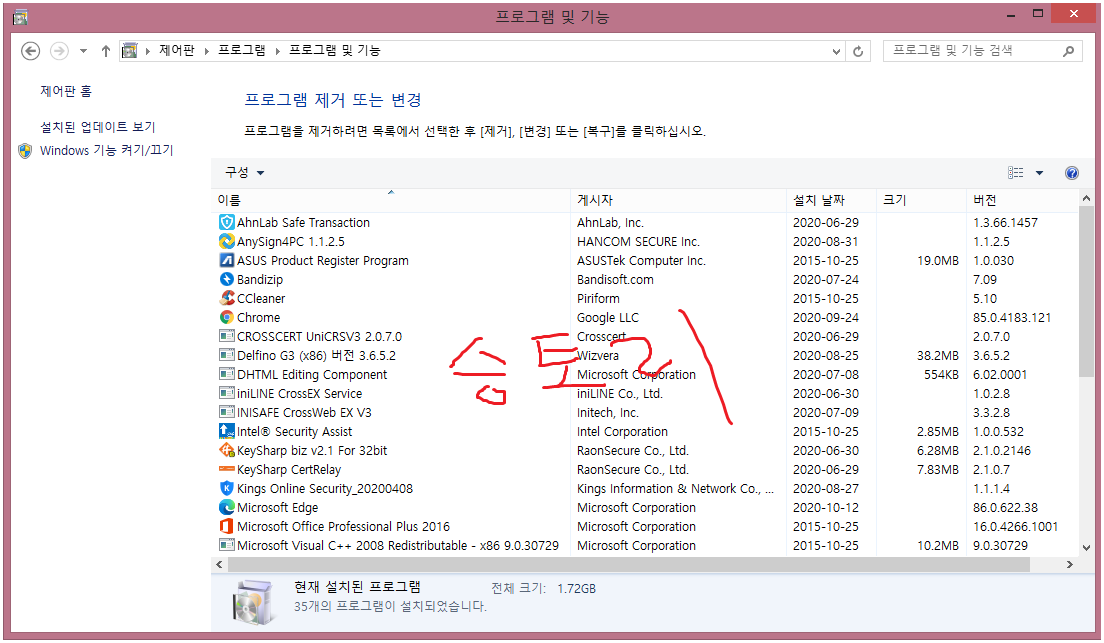Click 제어판 in the breadcrumb path
The image size is (1104, 643).
pyautogui.click(x=177, y=51)
